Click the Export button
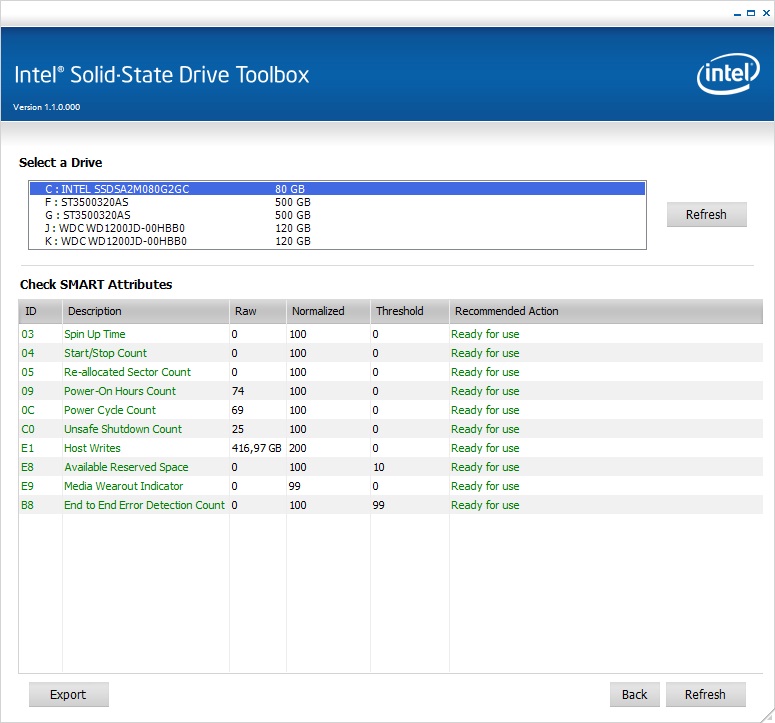This screenshot has width=775, height=723. pyautogui.click(x=69, y=694)
